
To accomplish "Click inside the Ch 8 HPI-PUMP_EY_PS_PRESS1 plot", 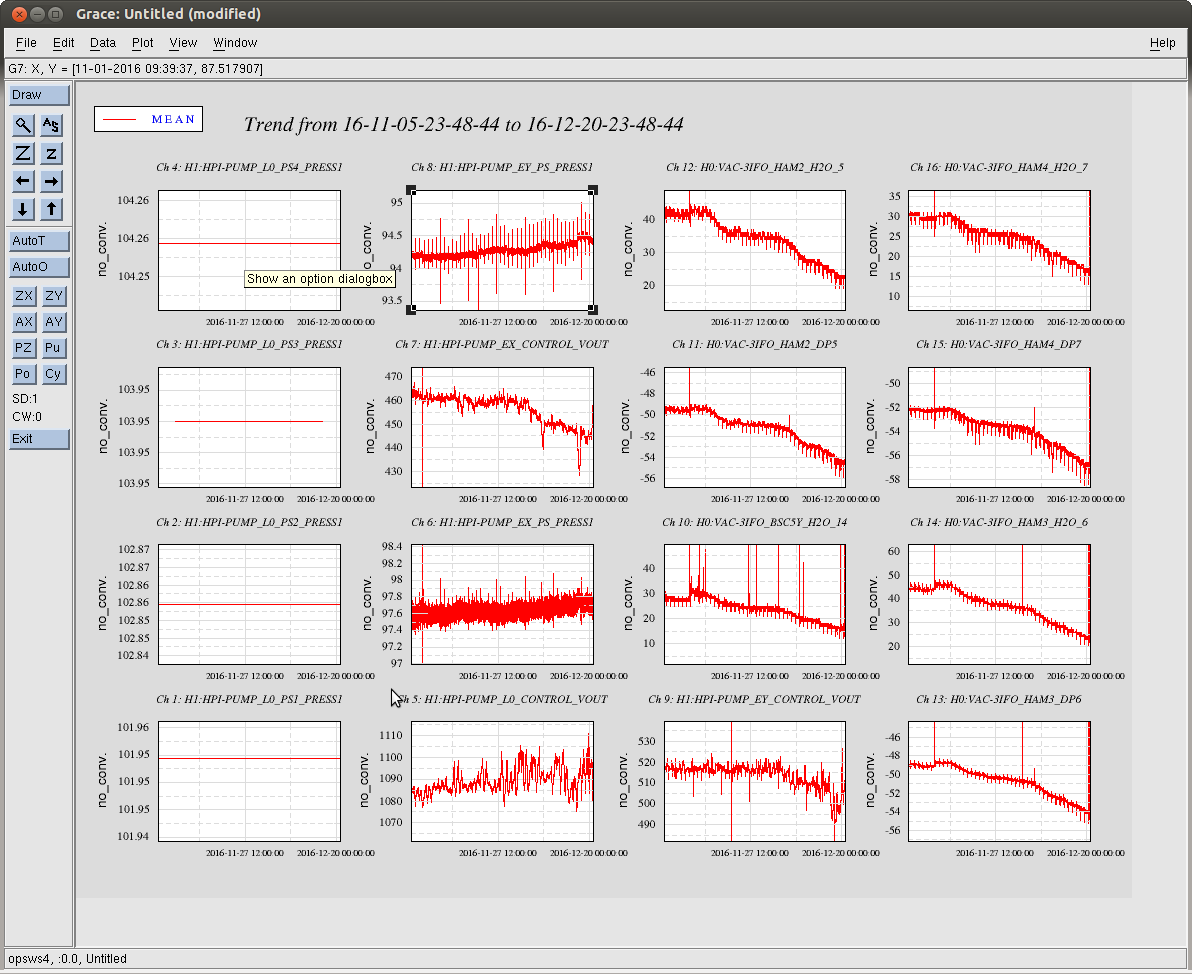I will pyautogui.click(x=502, y=250).
